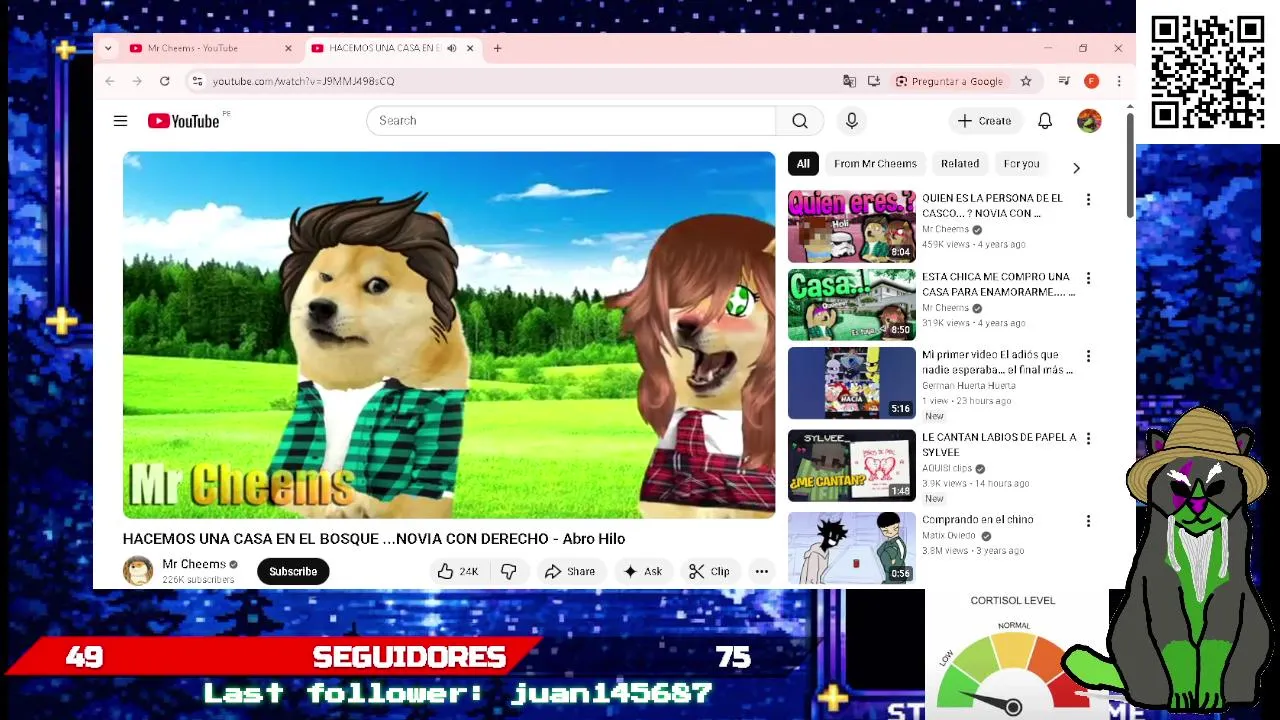This screenshot has width=1280, height=720.
Task: Play the Comprando en el chino thumbnail
Action: point(851,548)
